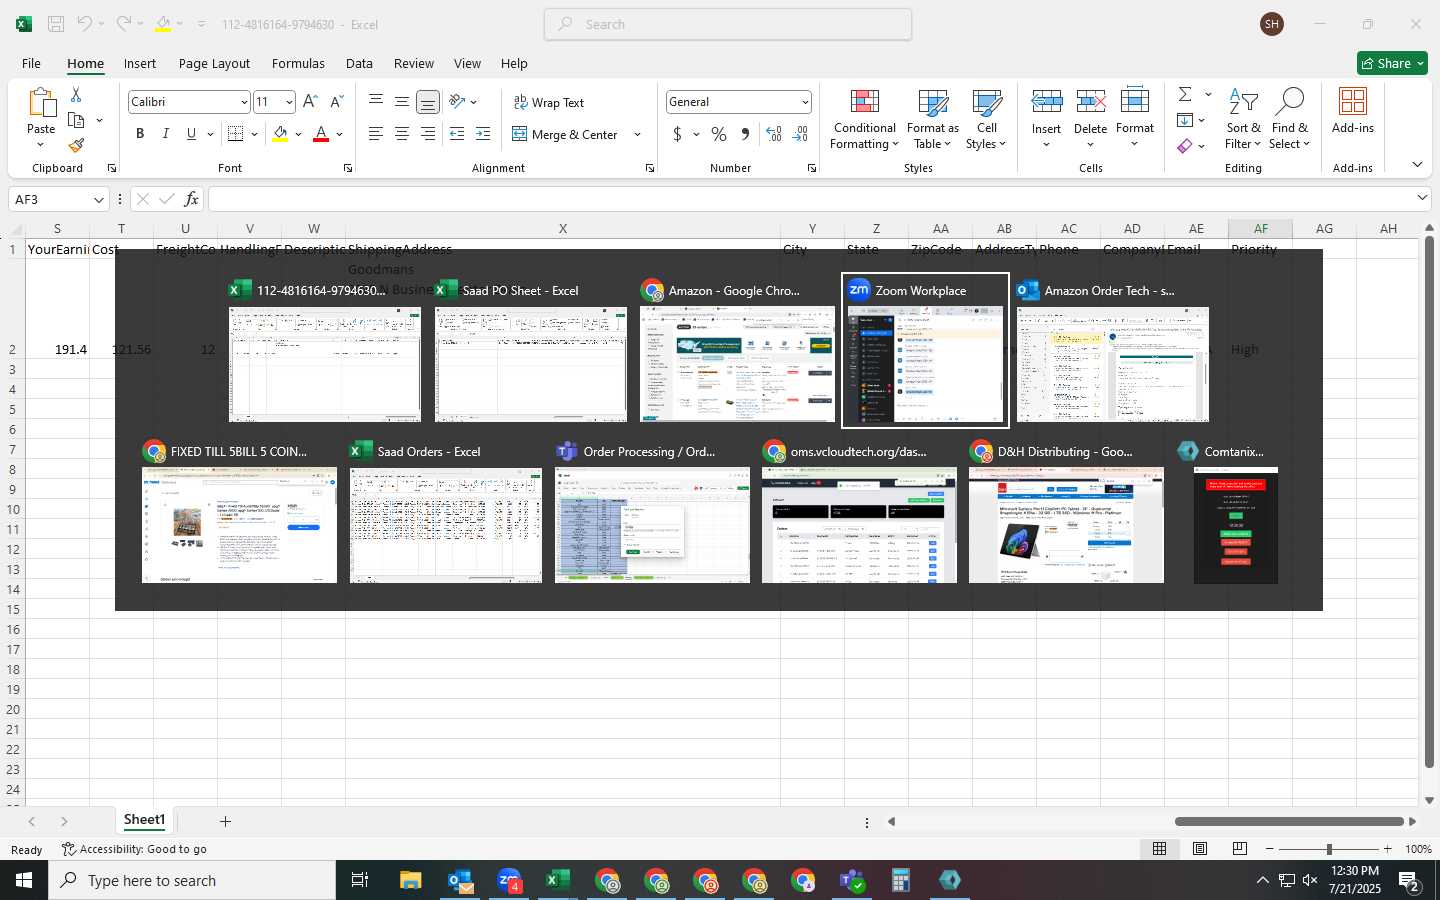Apply the yellow Fill Color swatch
Screen dimensions: 1440x900
[280, 134]
